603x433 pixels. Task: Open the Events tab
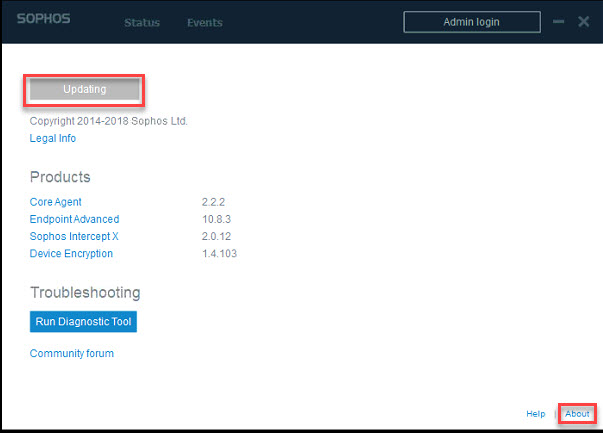pyautogui.click(x=204, y=22)
